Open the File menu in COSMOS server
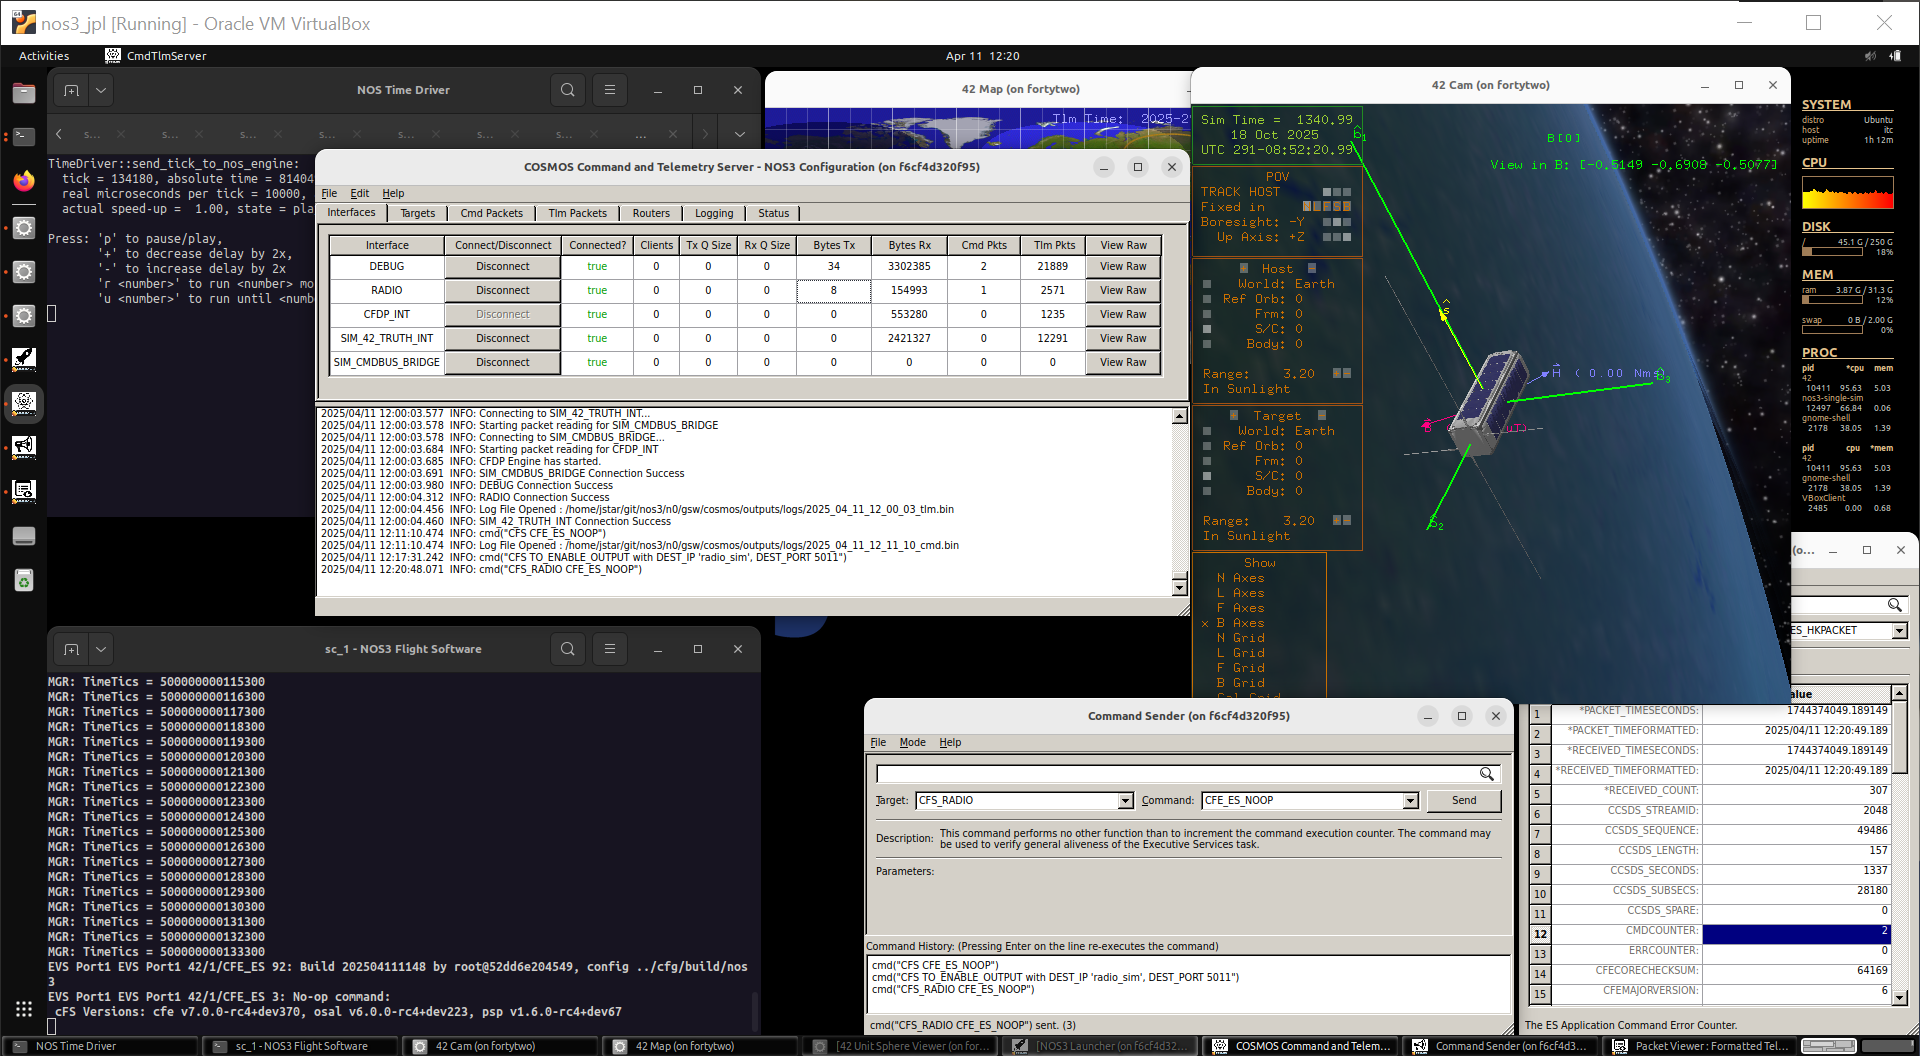This screenshot has height=1056, width=1920. point(329,194)
